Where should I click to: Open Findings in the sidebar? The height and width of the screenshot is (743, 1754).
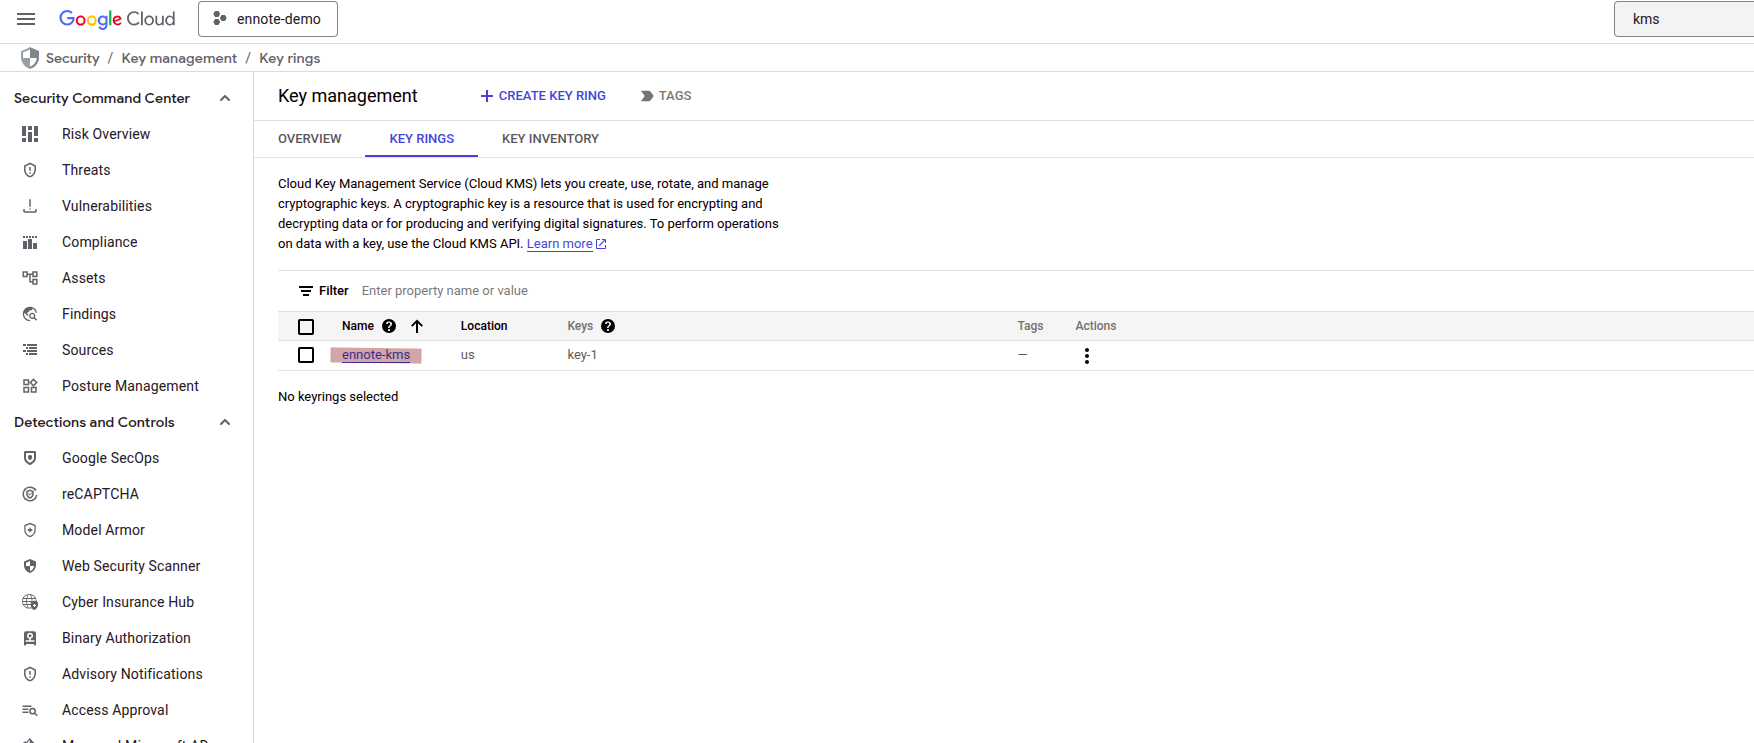[89, 314]
